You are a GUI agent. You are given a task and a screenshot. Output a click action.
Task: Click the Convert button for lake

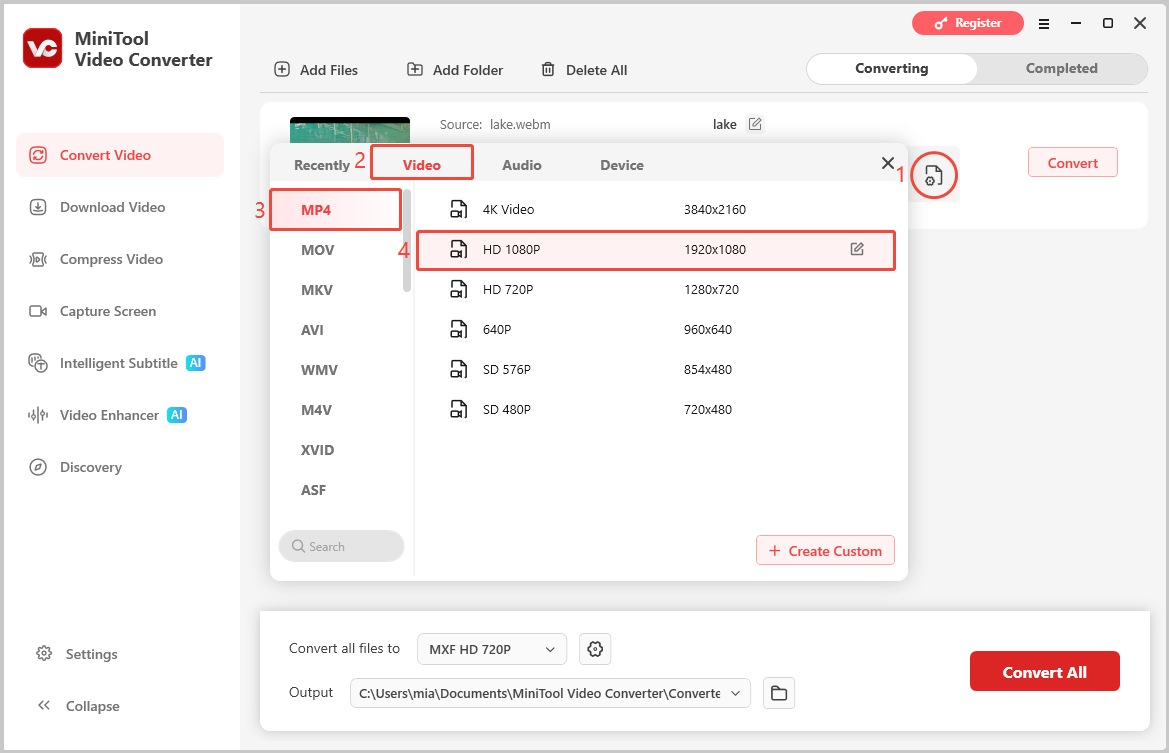pos(1072,163)
